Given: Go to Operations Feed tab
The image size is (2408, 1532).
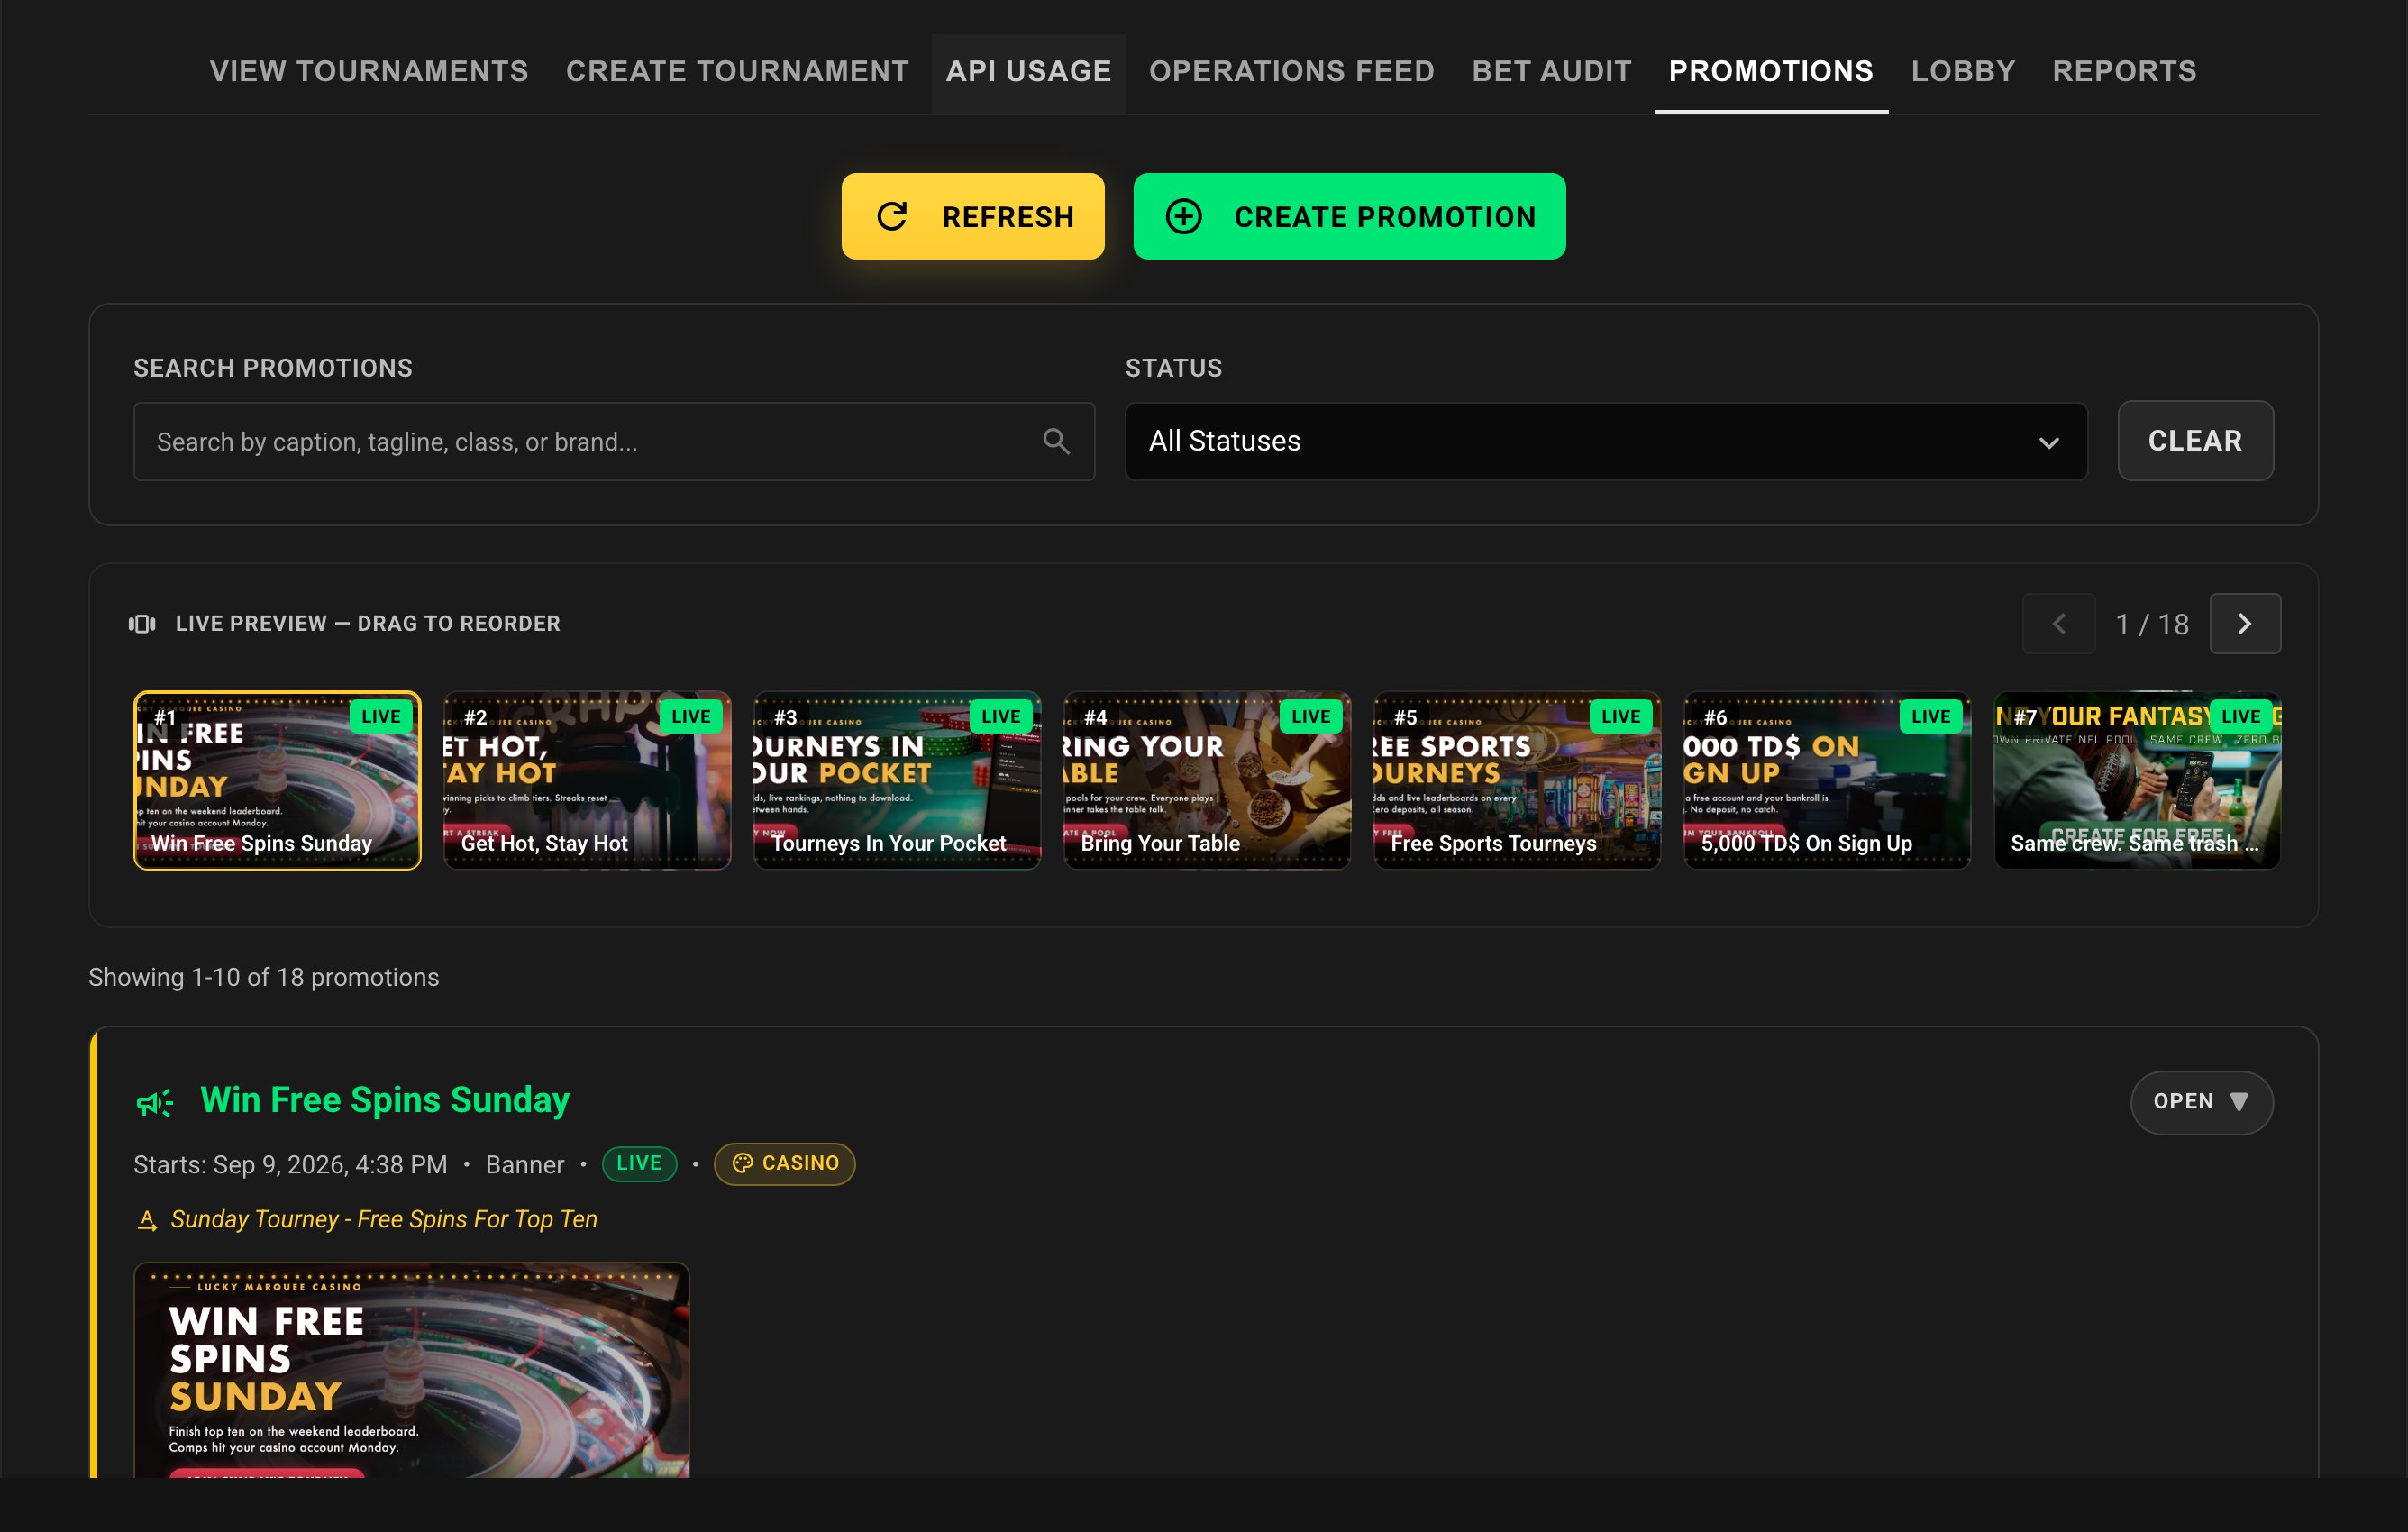Looking at the screenshot, I should click(x=1292, y=71).
